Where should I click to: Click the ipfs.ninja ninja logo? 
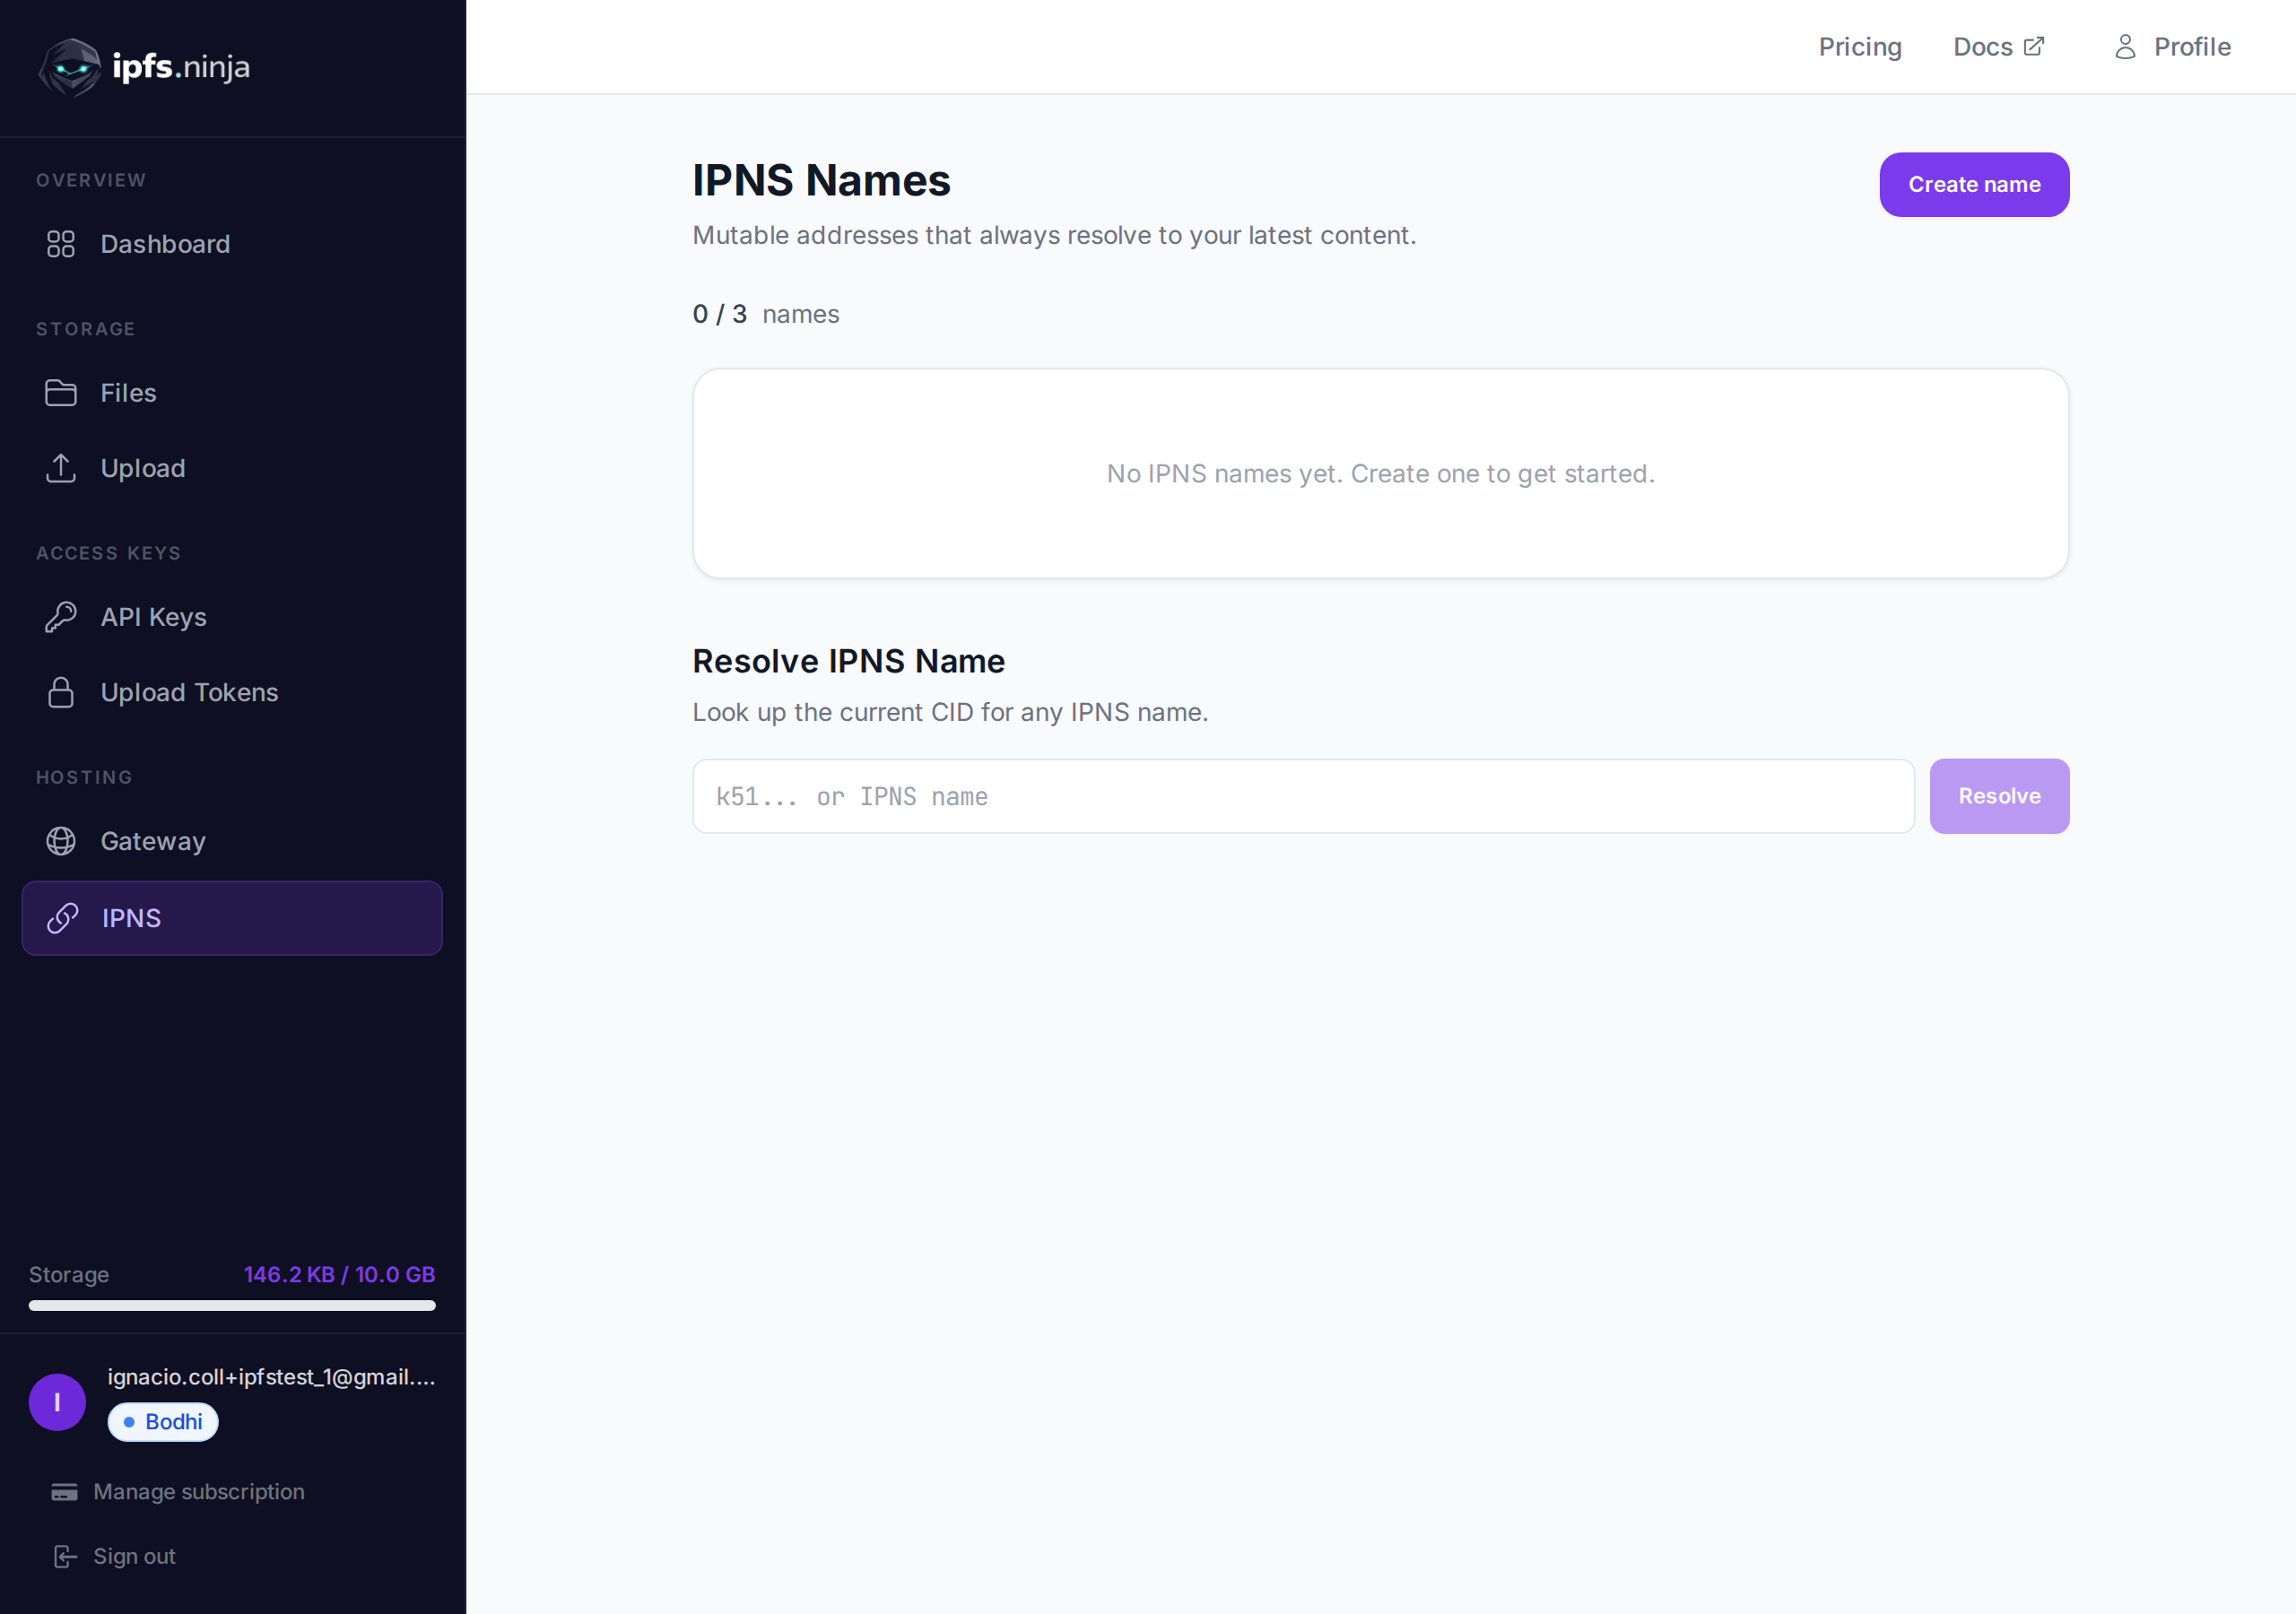pyautogui.click(x=69, y=67)
